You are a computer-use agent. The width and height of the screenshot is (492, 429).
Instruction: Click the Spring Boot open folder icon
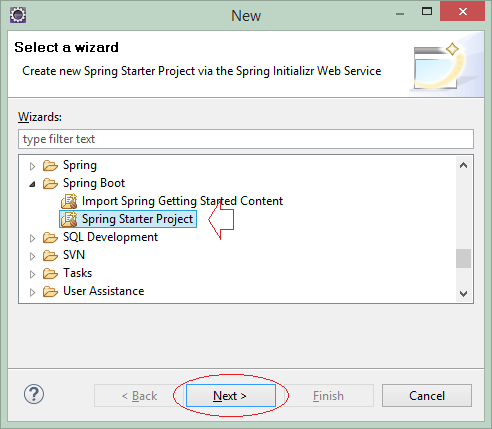50,183
